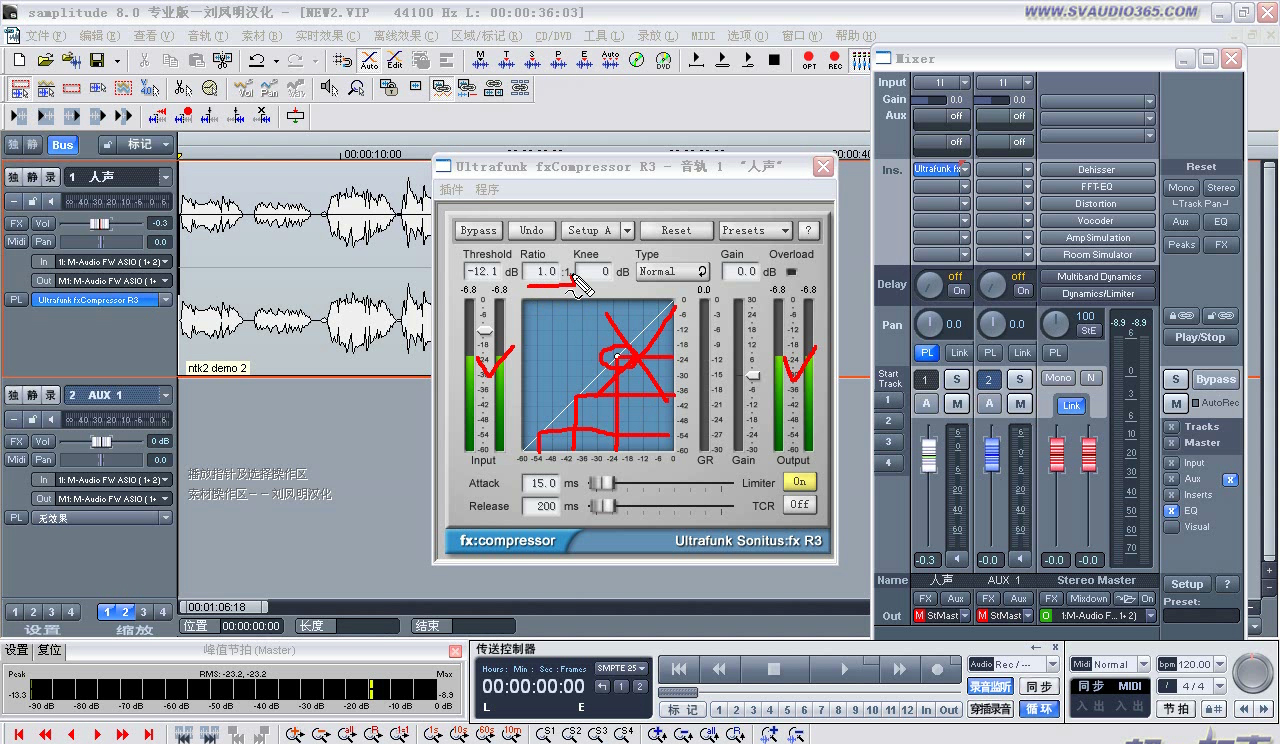Open the compressor 插件 menu
Image resolution: width=1280 pixels, height=744 pixels.
tap(452, 189)
